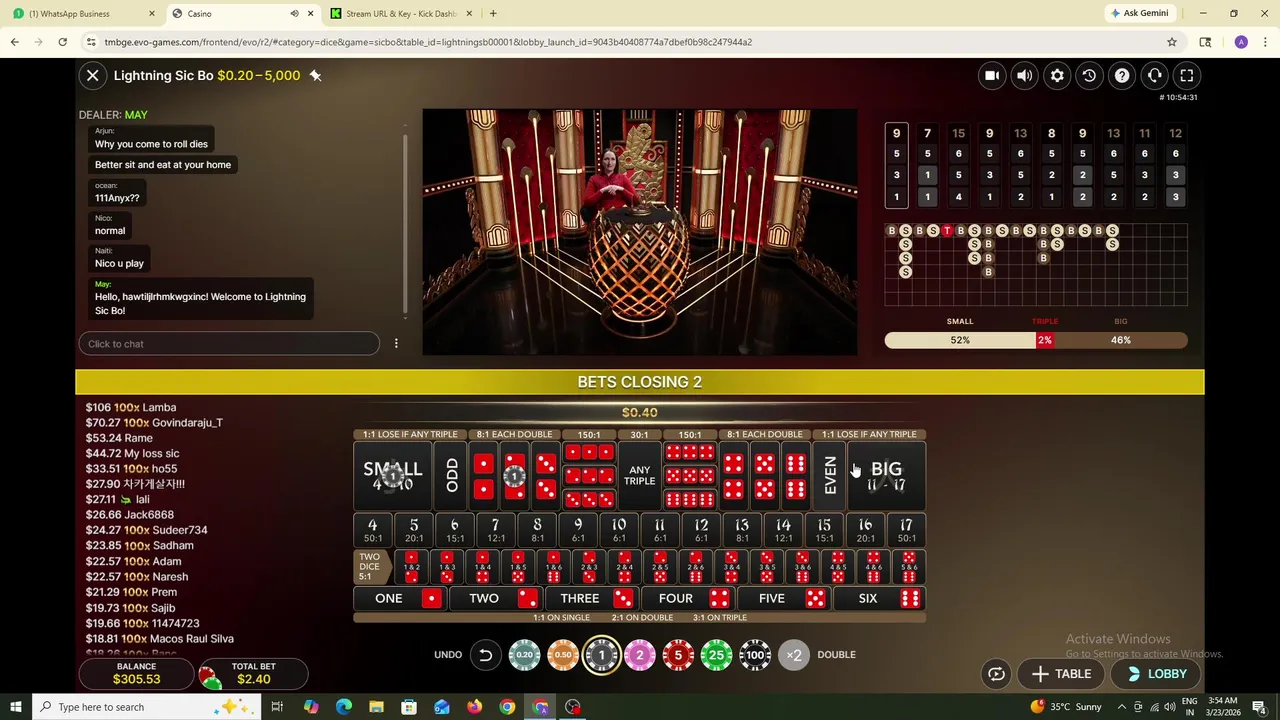Bet on single number THREE
The height and width of the screenshot is (720, 1280).
point(591,598)
